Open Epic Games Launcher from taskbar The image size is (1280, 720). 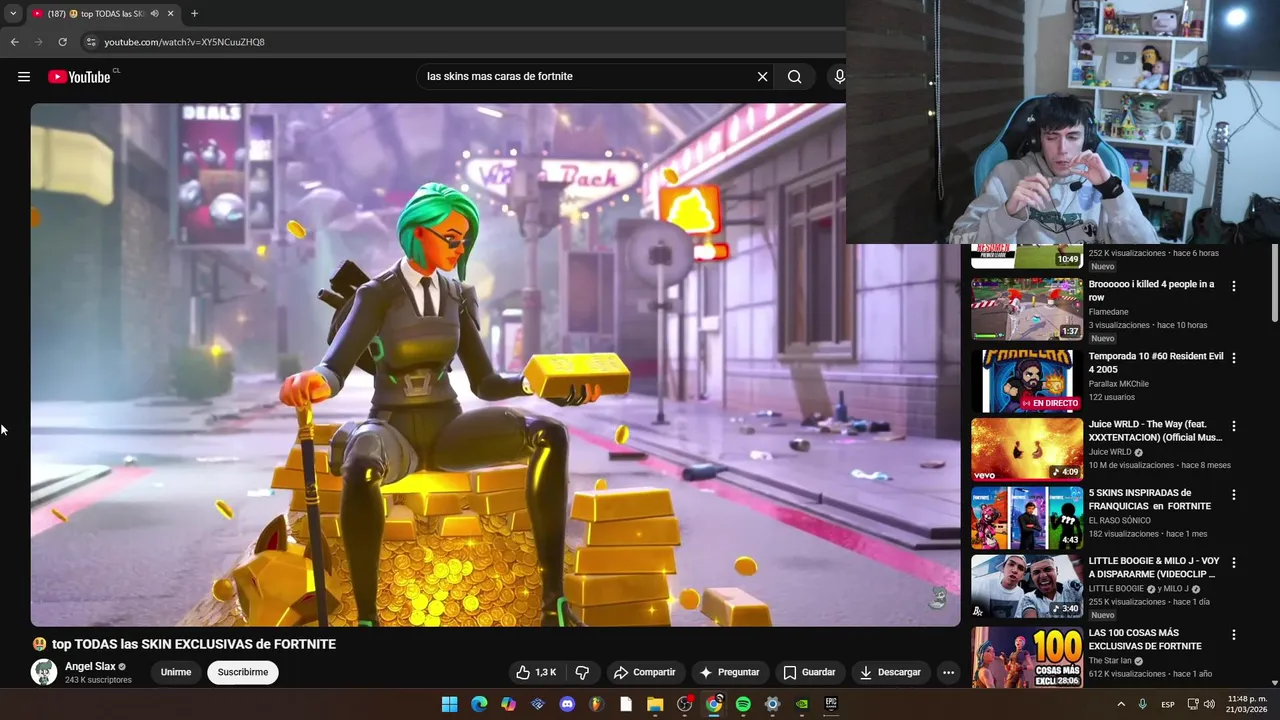click(x=831, y=704)
